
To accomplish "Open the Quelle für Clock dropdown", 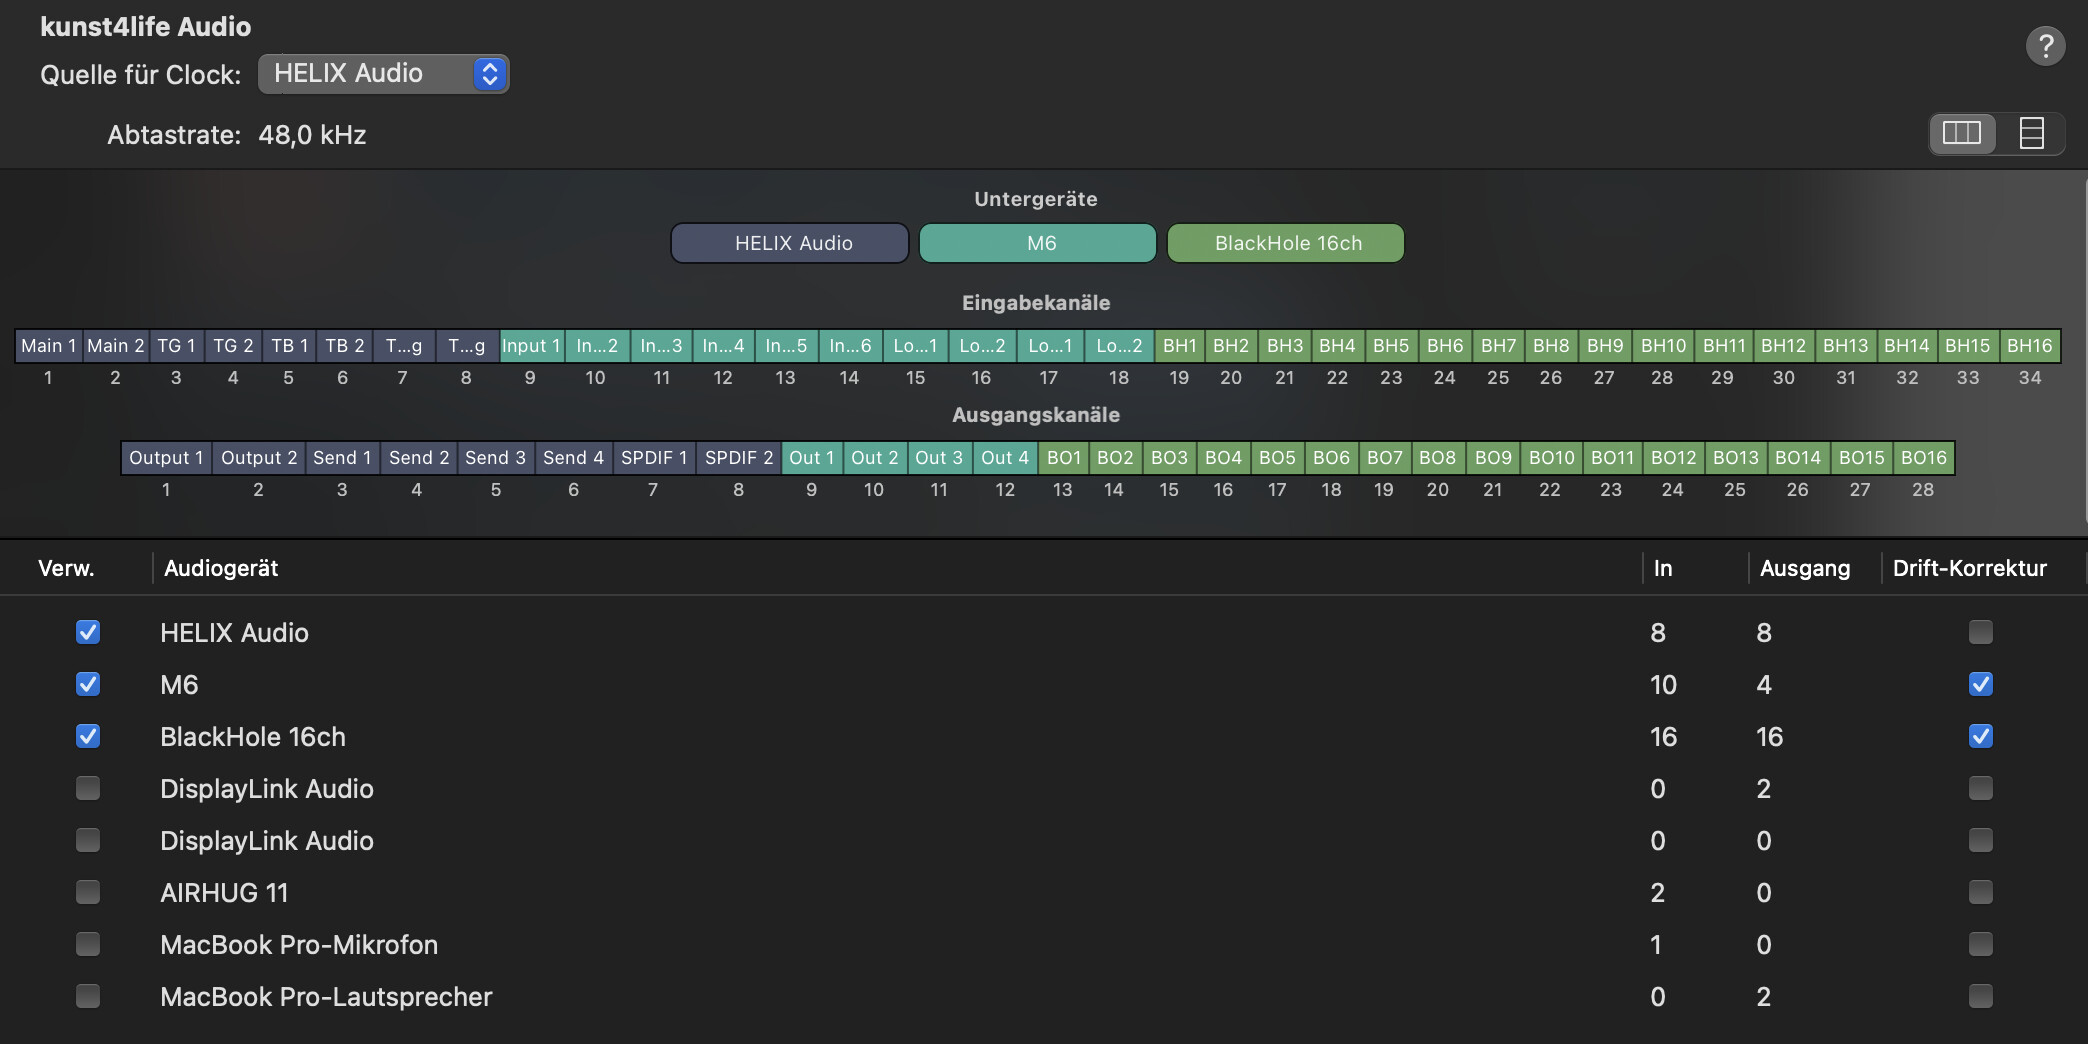I will tap(384, 74).
